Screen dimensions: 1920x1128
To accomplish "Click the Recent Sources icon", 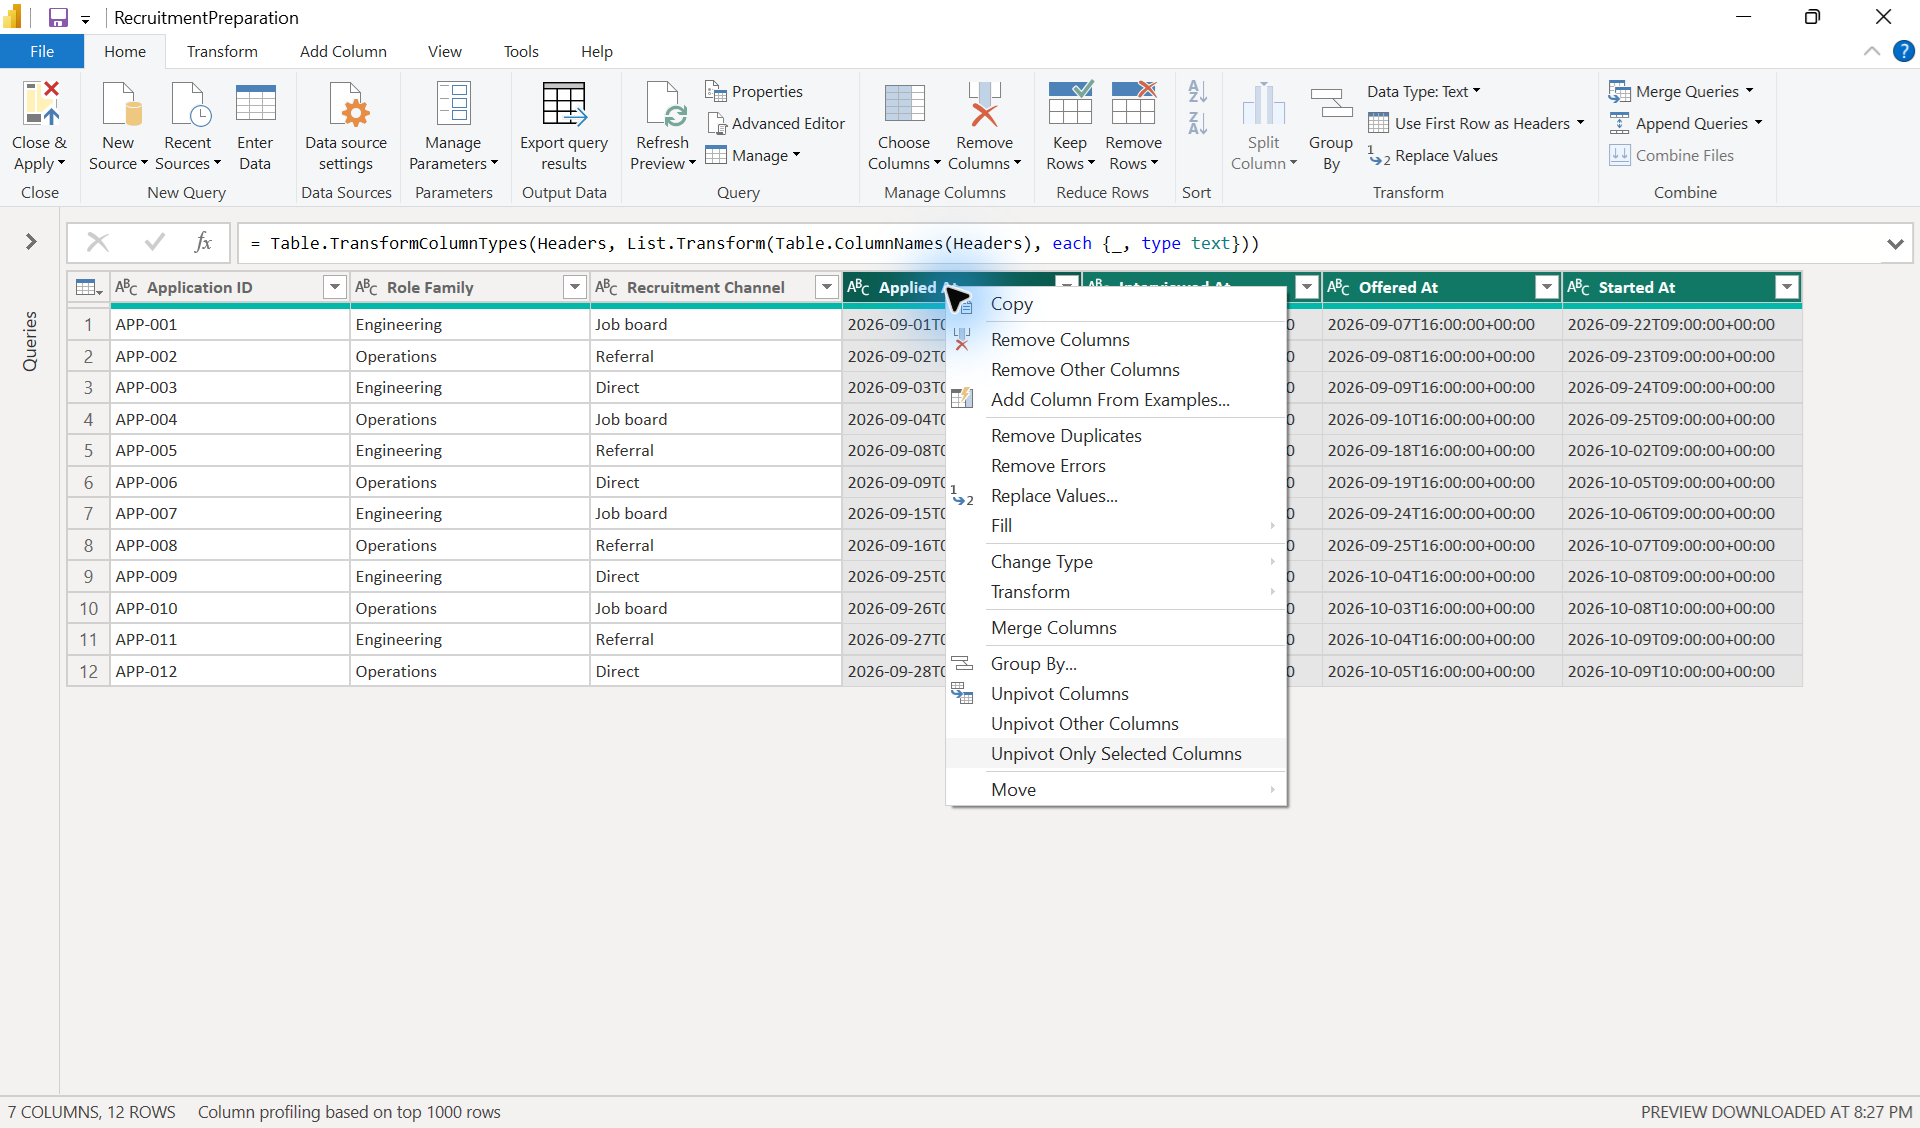I will pos(188,104).
